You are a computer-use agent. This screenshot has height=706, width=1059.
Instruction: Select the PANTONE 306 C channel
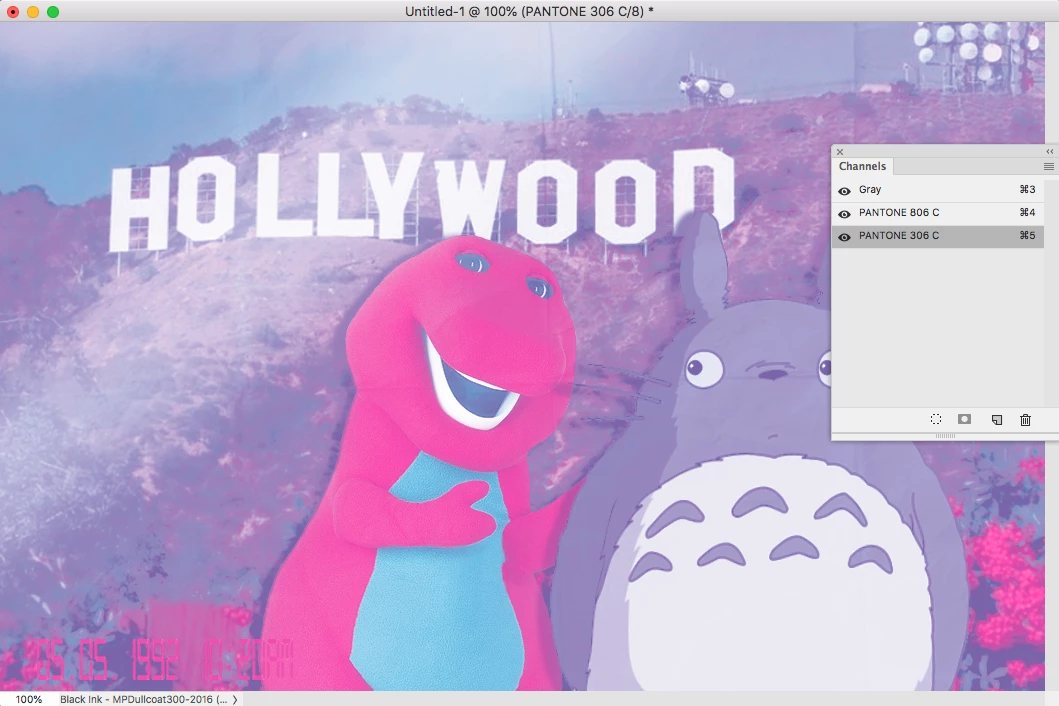pyautogui.click(x=938, y=236)
